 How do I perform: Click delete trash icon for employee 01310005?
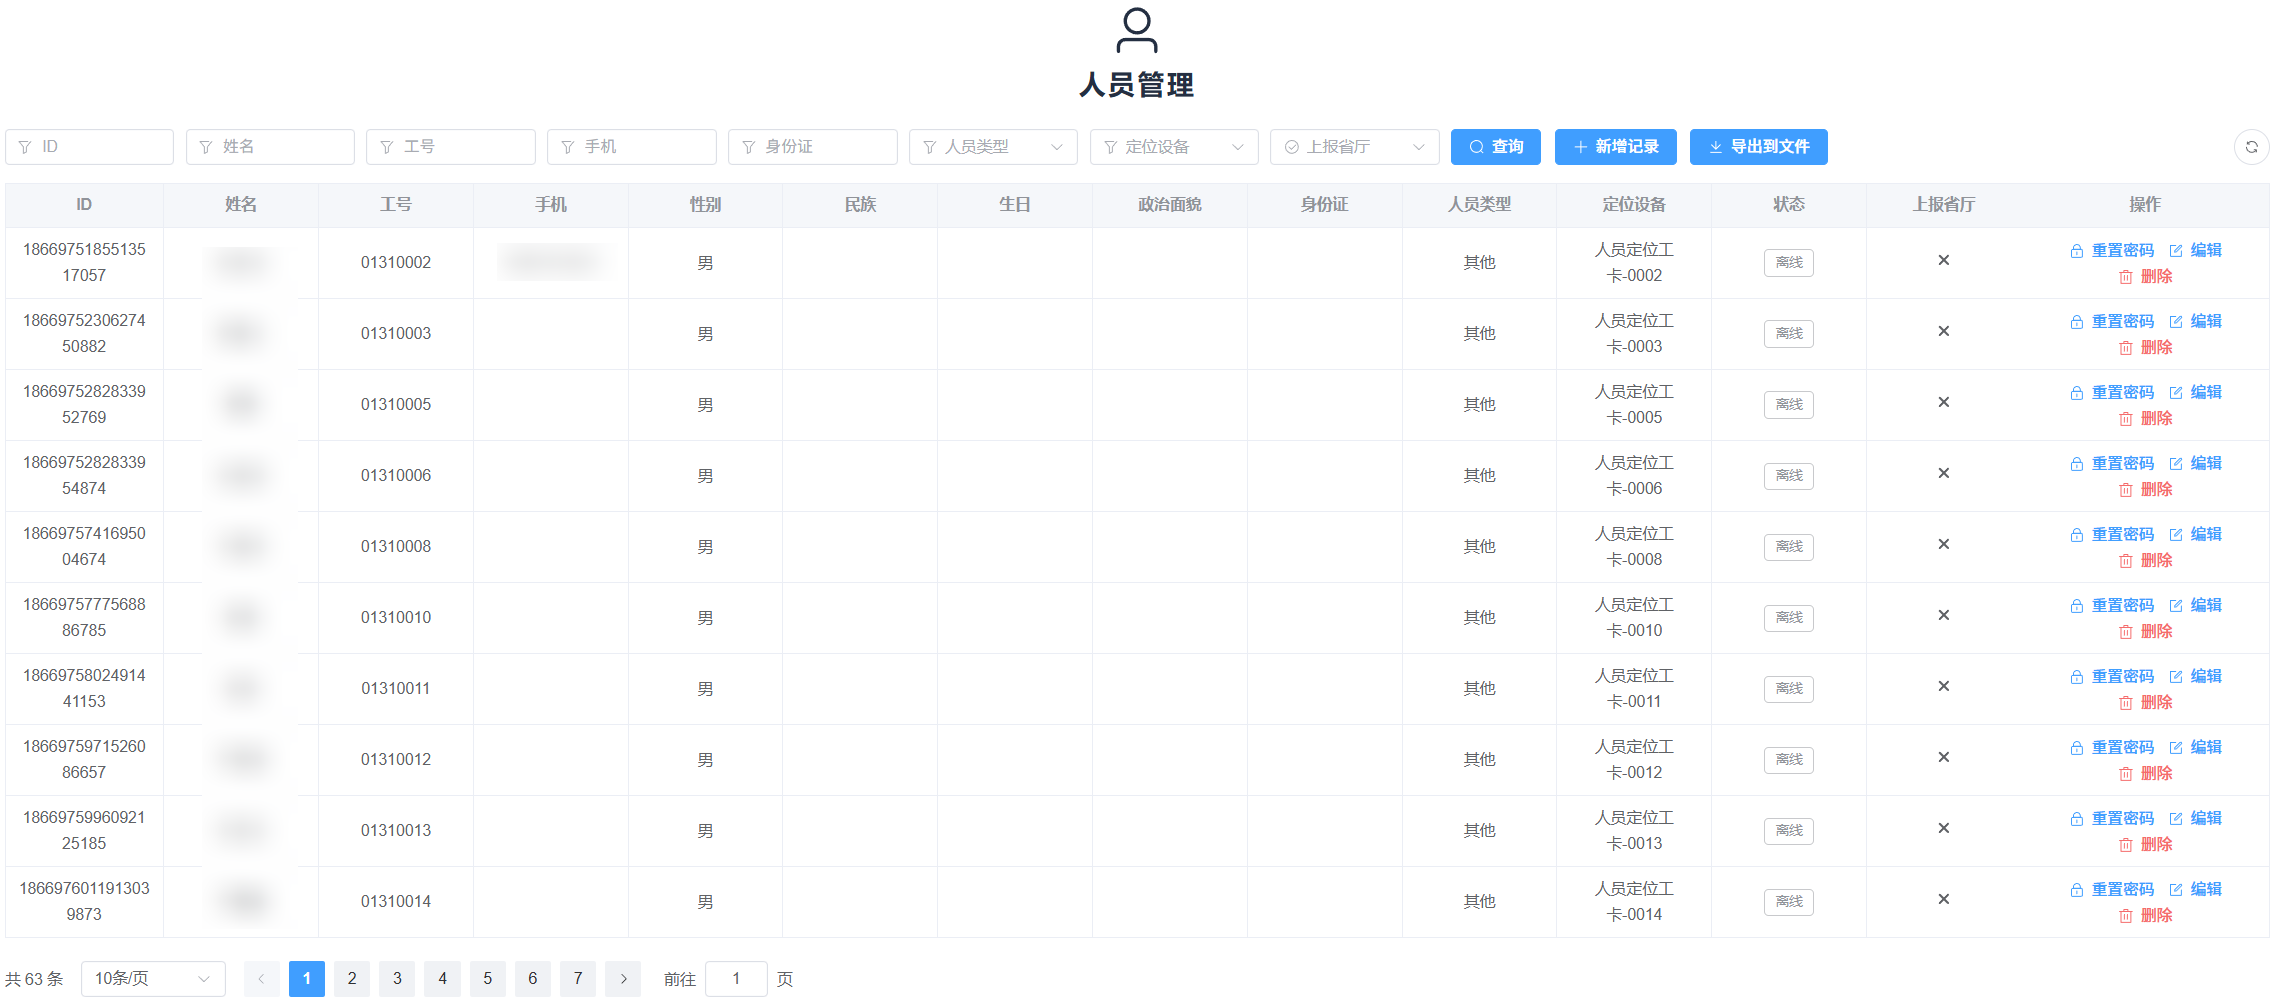2125,419
